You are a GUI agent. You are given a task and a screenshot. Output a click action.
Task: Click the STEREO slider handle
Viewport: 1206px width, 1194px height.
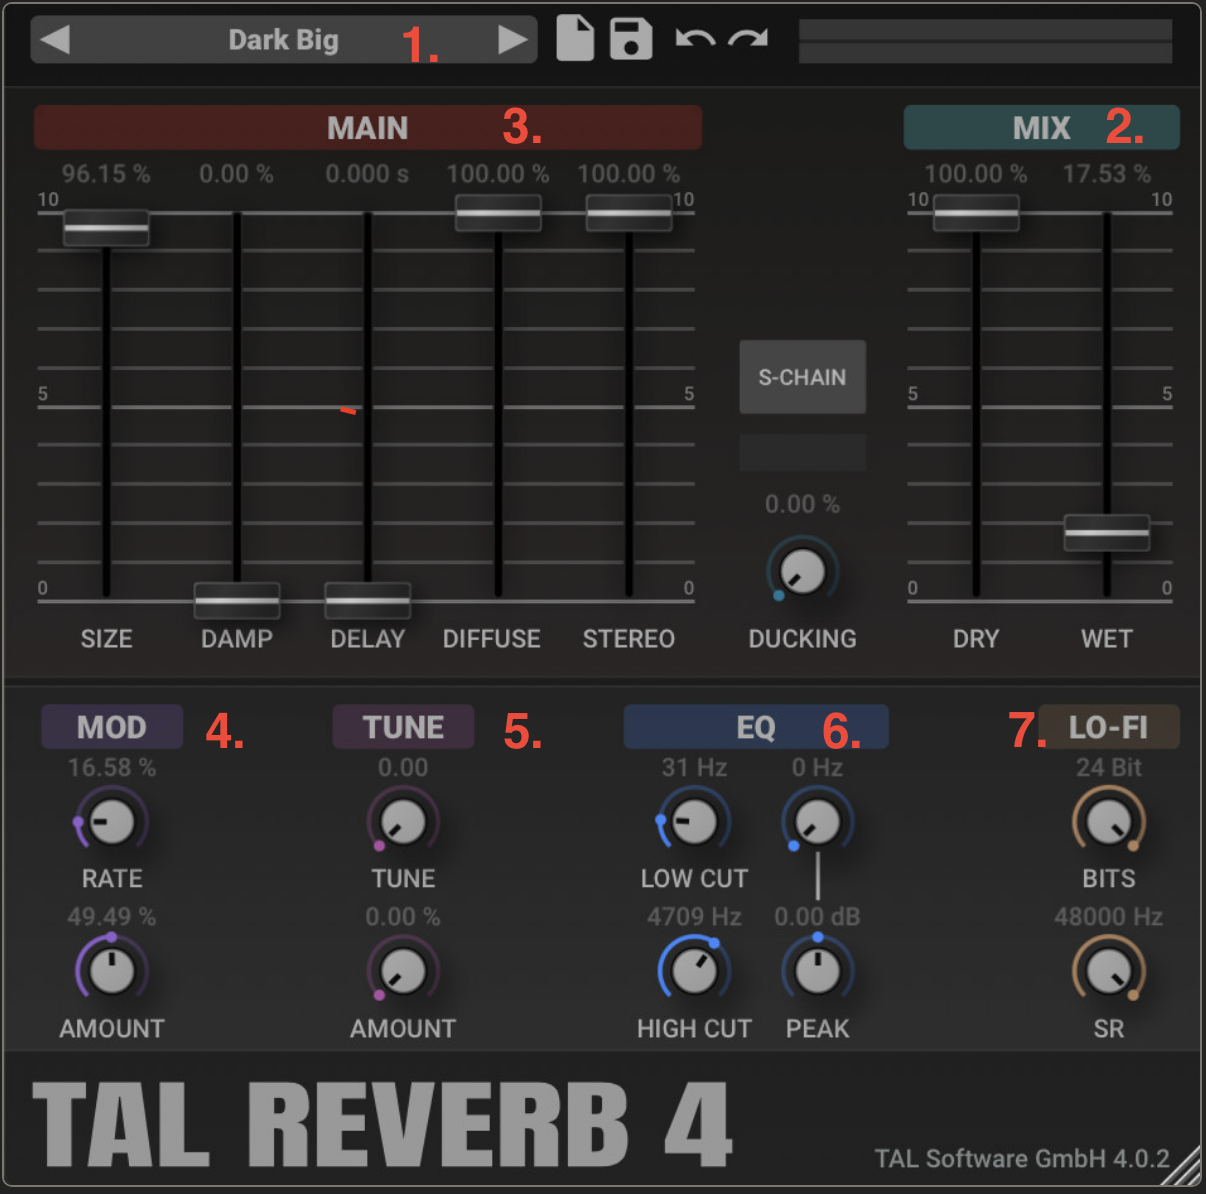click(x=629, y=213)
